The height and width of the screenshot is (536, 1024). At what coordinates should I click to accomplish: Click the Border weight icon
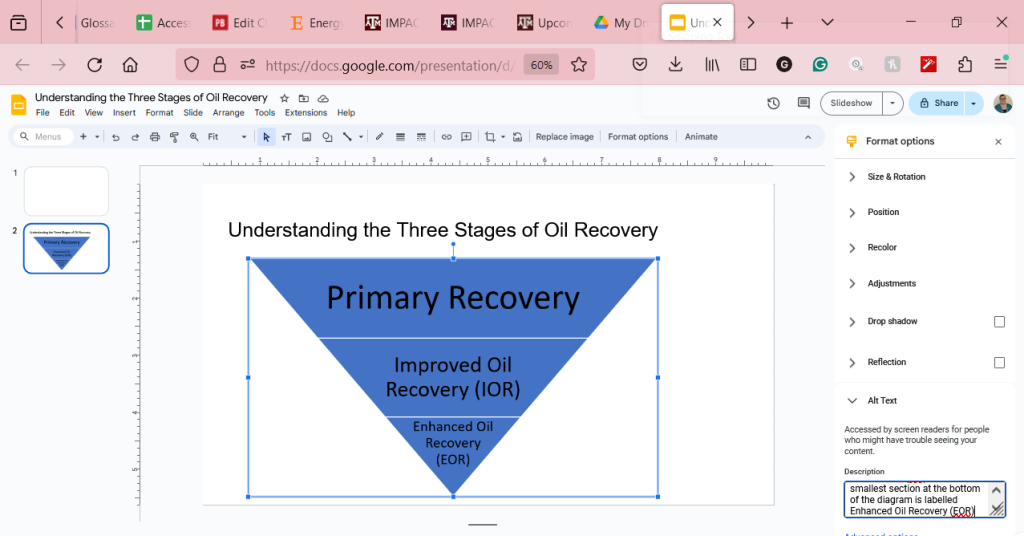click(400, 137)
